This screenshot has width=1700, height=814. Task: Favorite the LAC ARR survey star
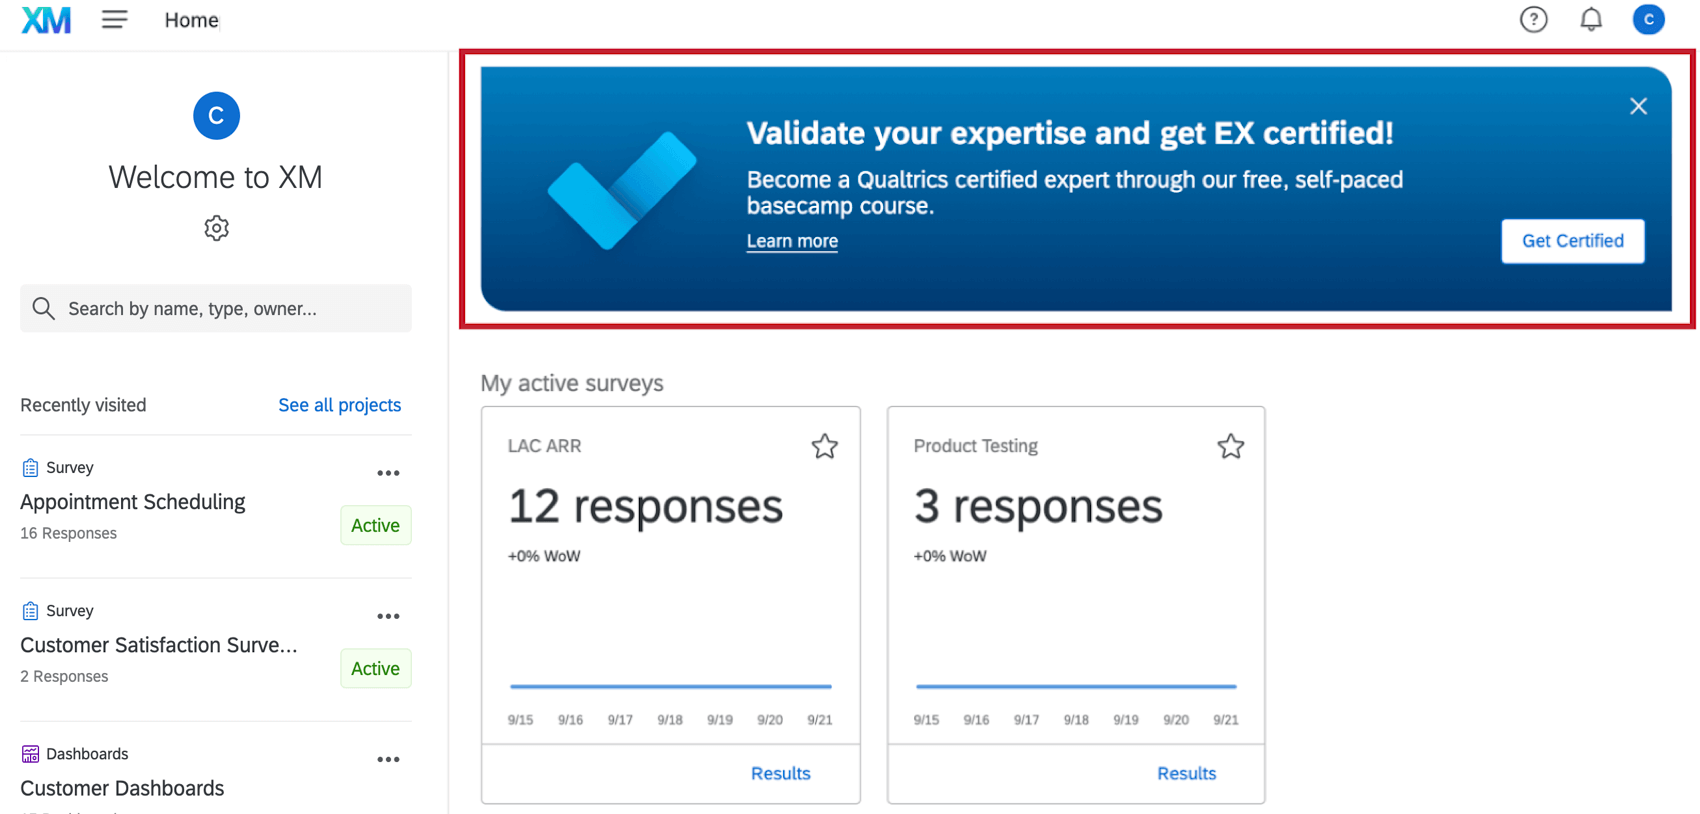824,445
